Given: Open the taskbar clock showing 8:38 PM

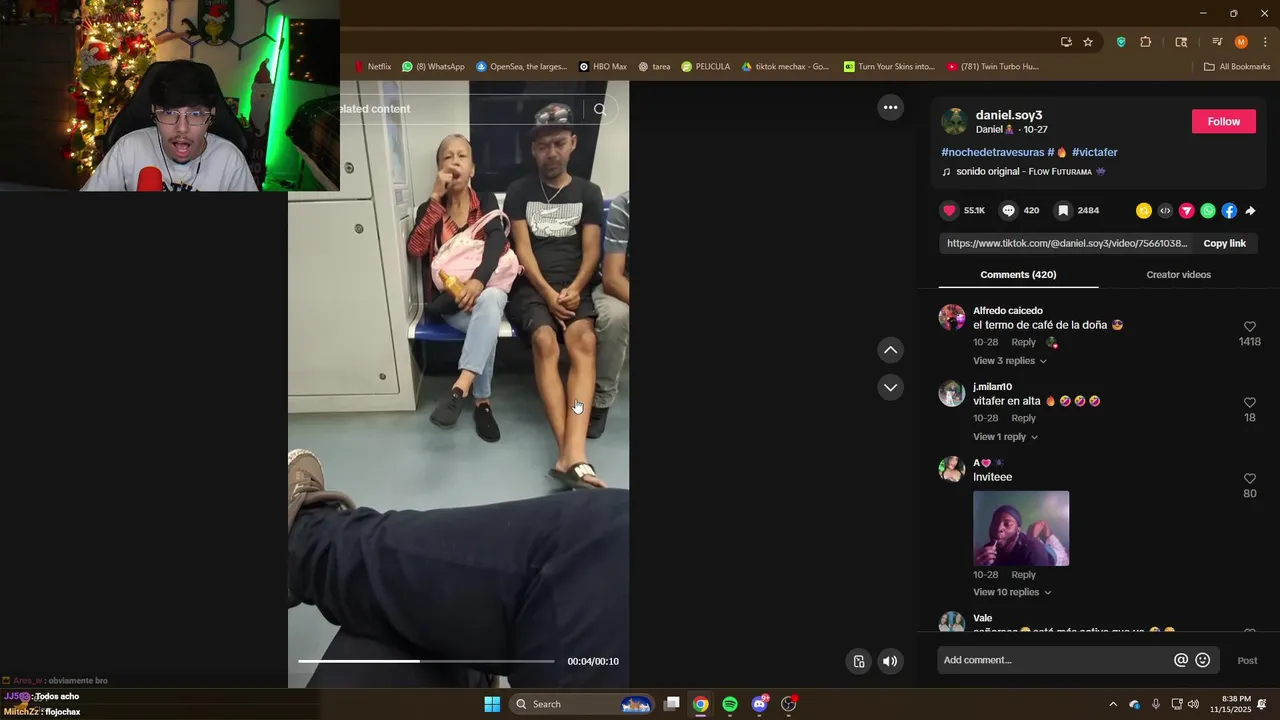Looking at the screenshot, I should tap(1230, 704).
